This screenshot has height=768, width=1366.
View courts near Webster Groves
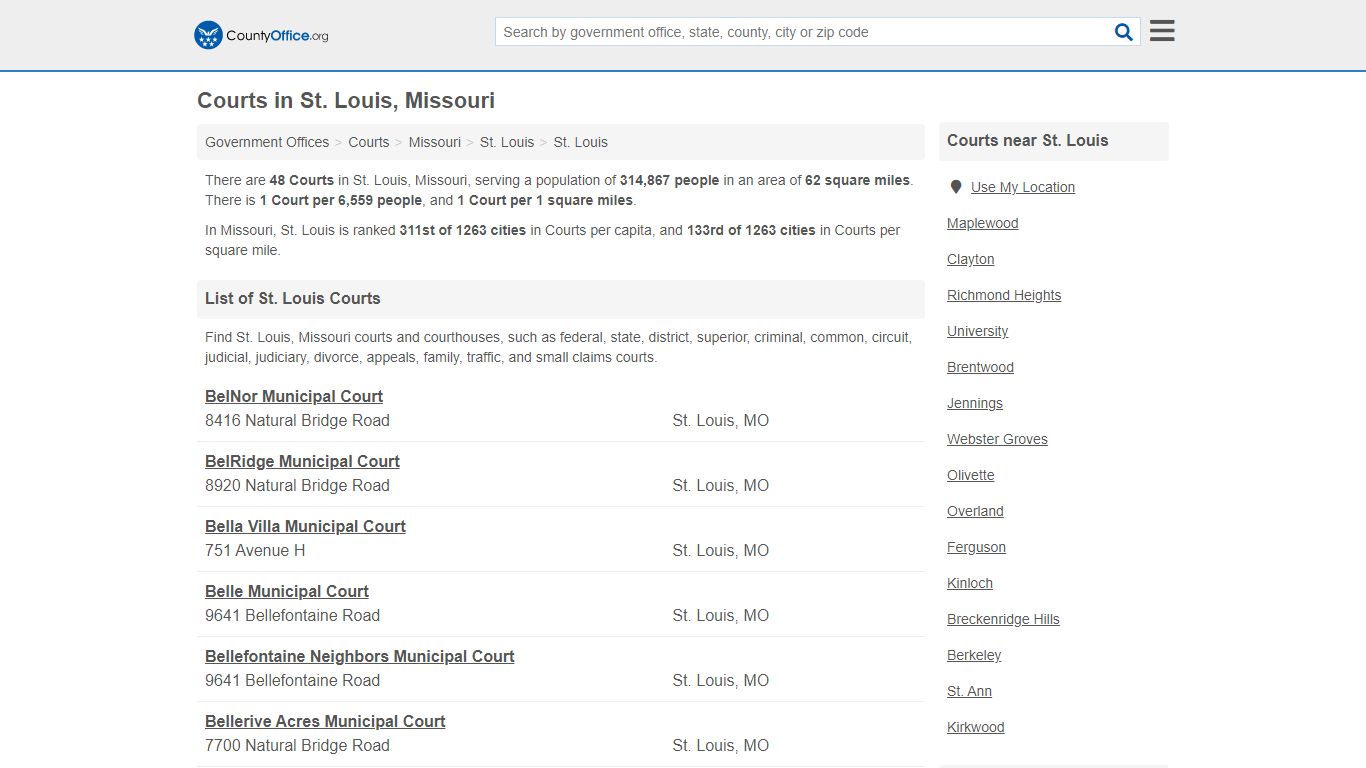[x=998, y=439]
